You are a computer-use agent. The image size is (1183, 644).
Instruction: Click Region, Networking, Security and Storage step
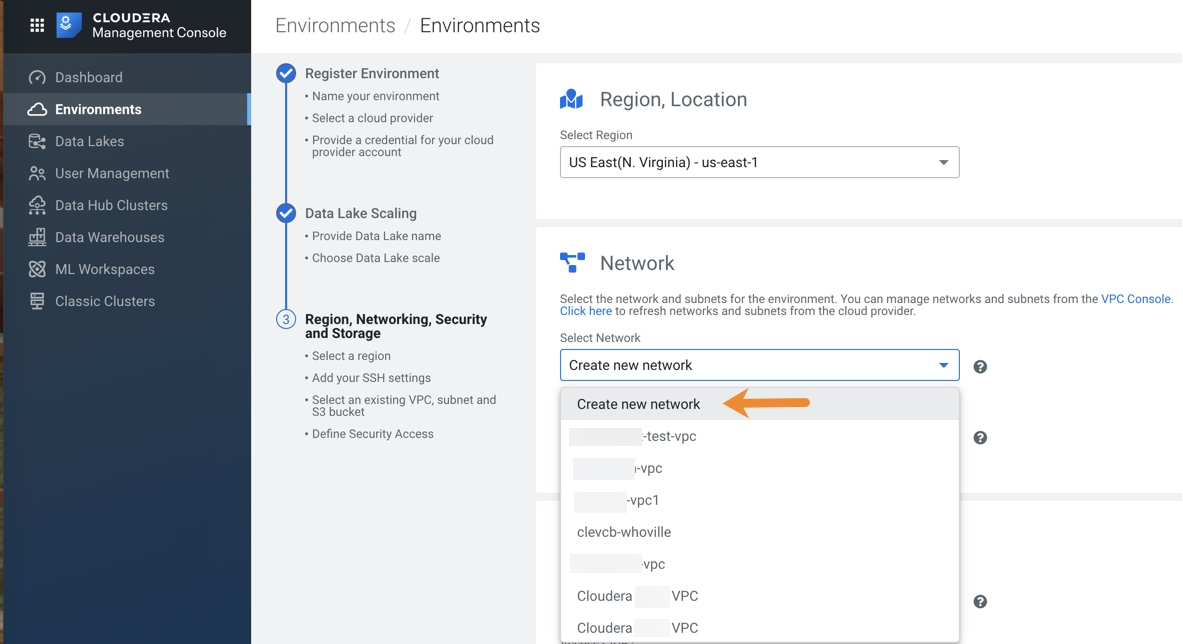396,327
